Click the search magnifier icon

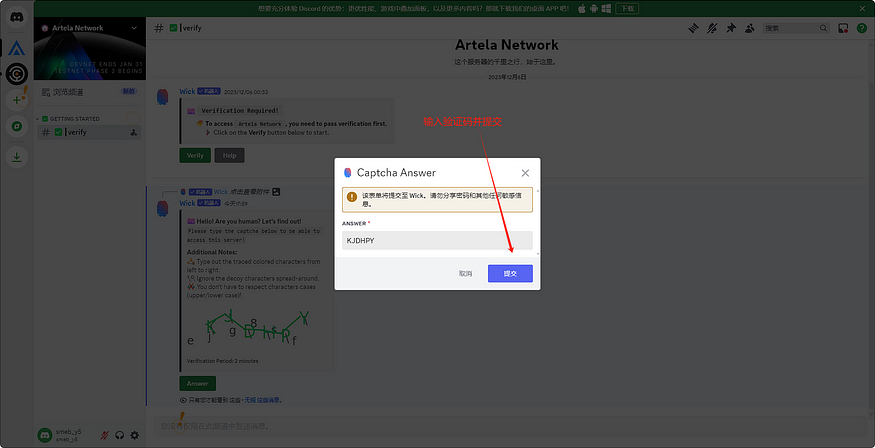pos(824,28)
